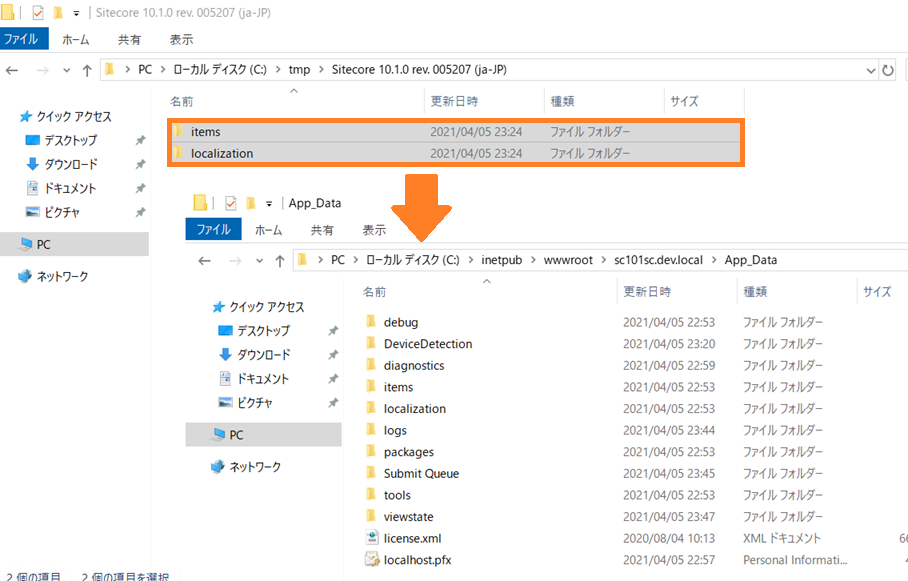Click PC in Sitecore window breadcrumb

[145, 70]
